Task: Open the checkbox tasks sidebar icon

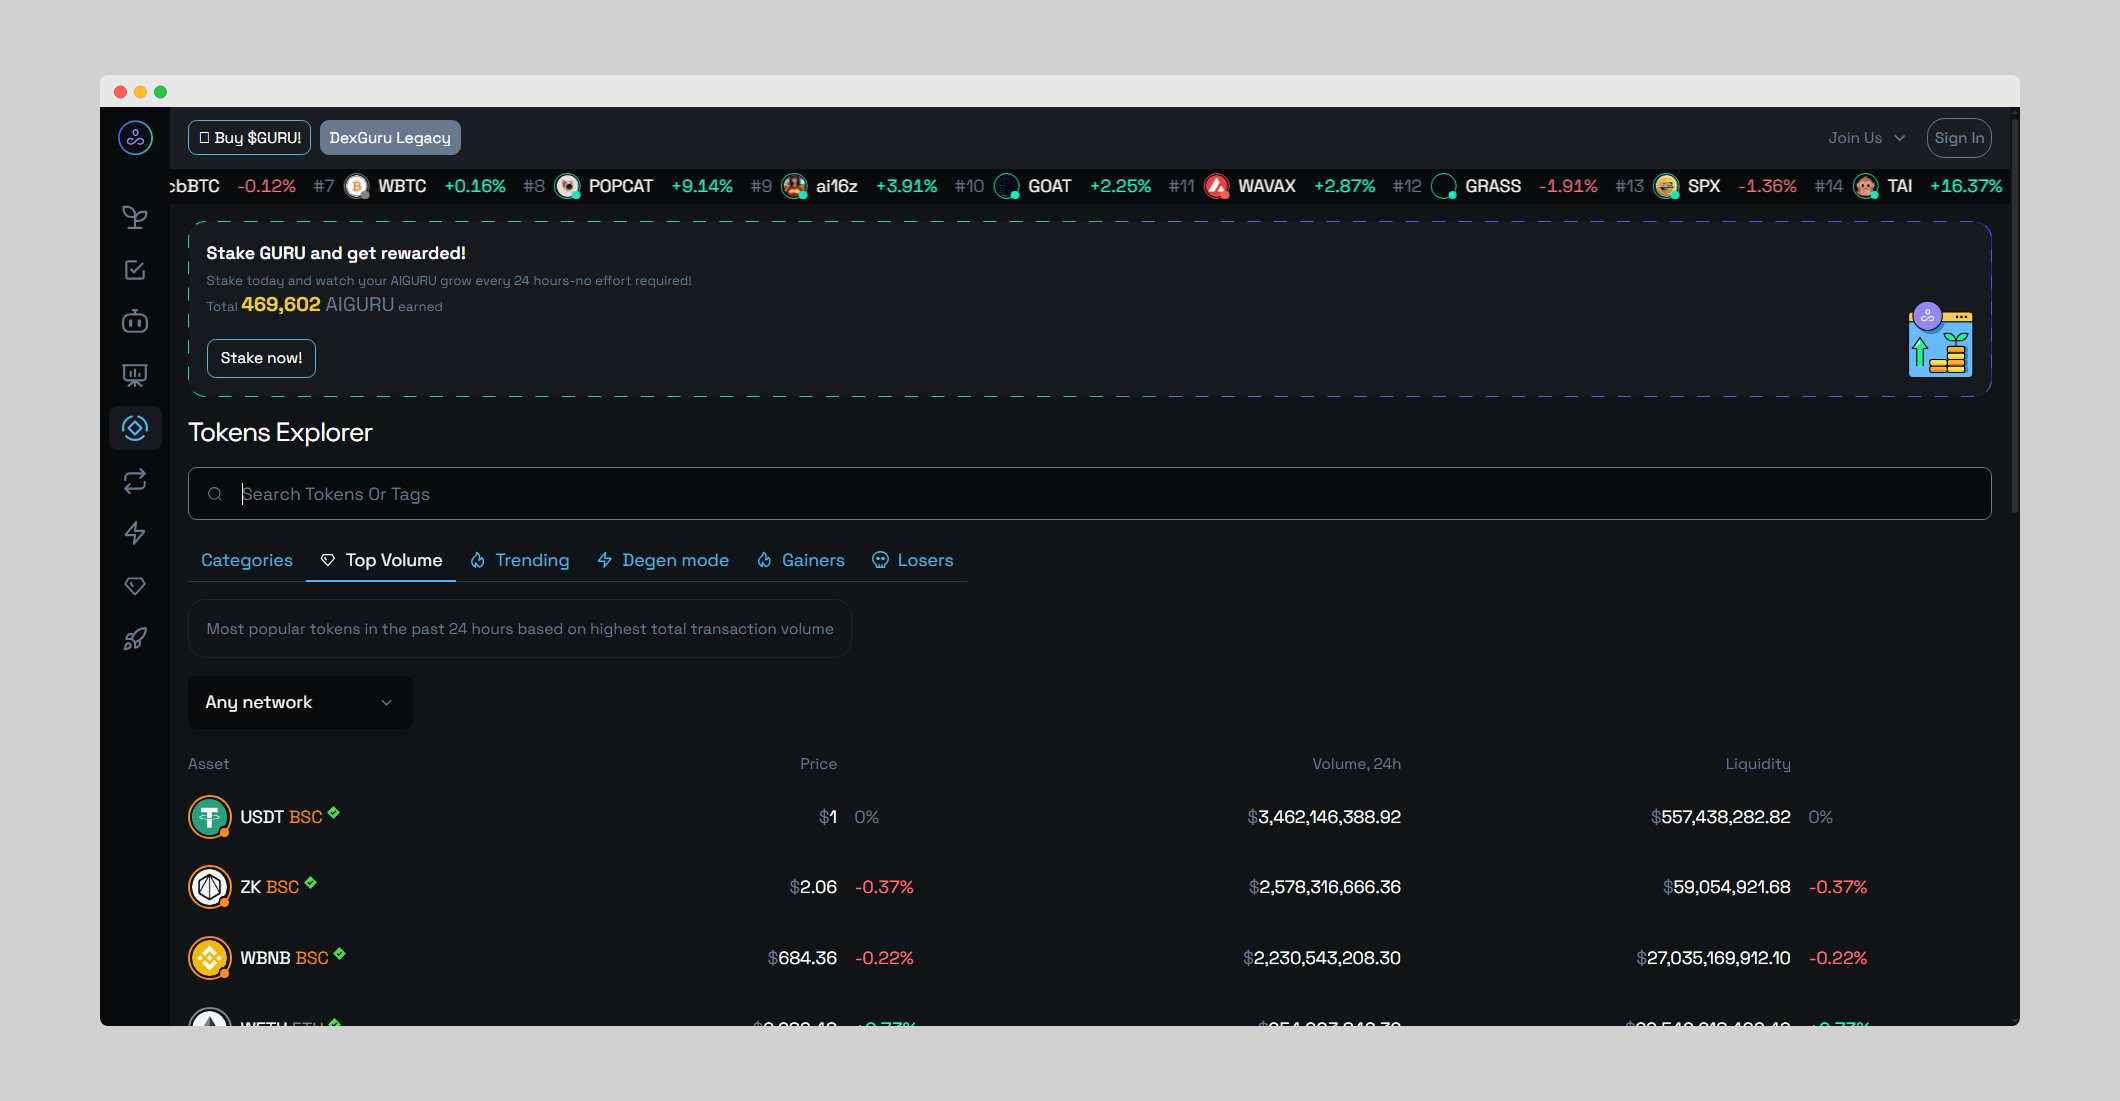Action: click(x=135, y=270)
